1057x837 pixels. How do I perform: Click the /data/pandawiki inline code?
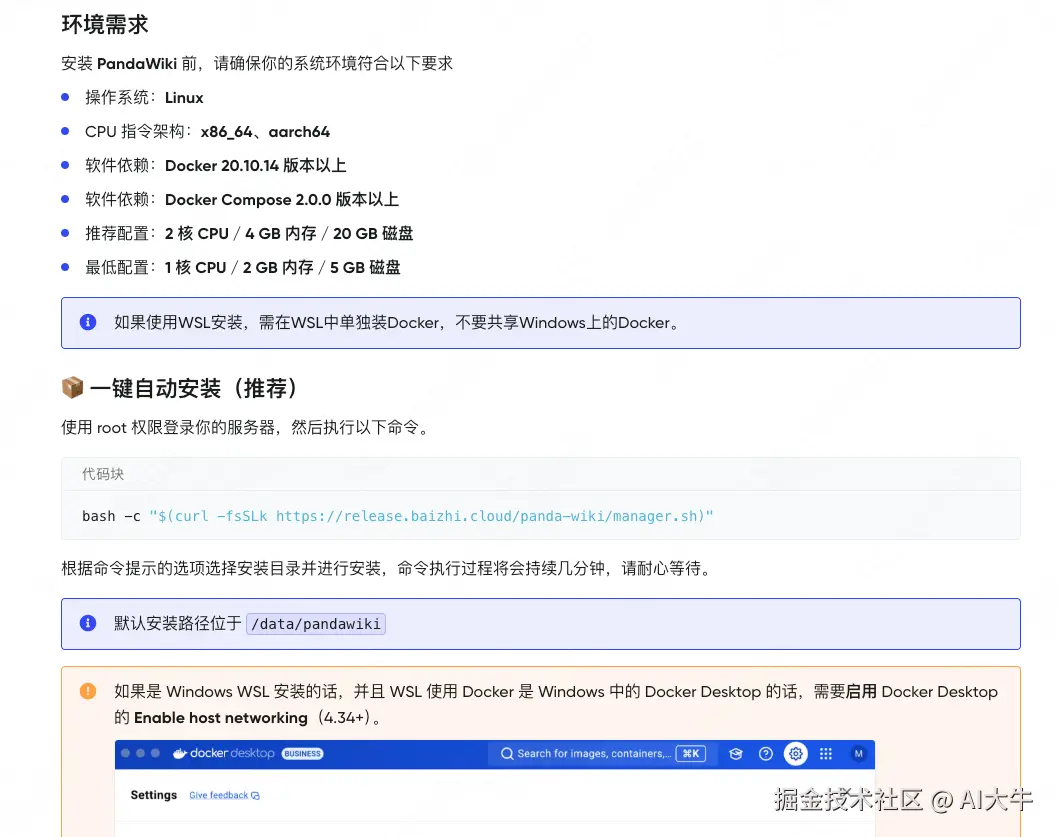point(316,624)
